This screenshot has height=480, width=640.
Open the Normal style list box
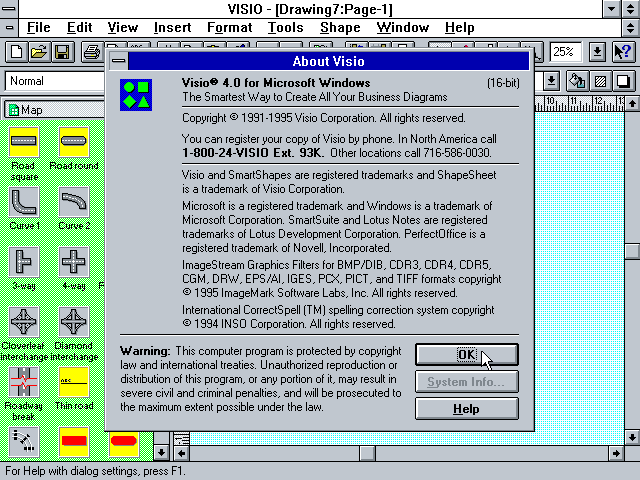click(x=55, y=81)
